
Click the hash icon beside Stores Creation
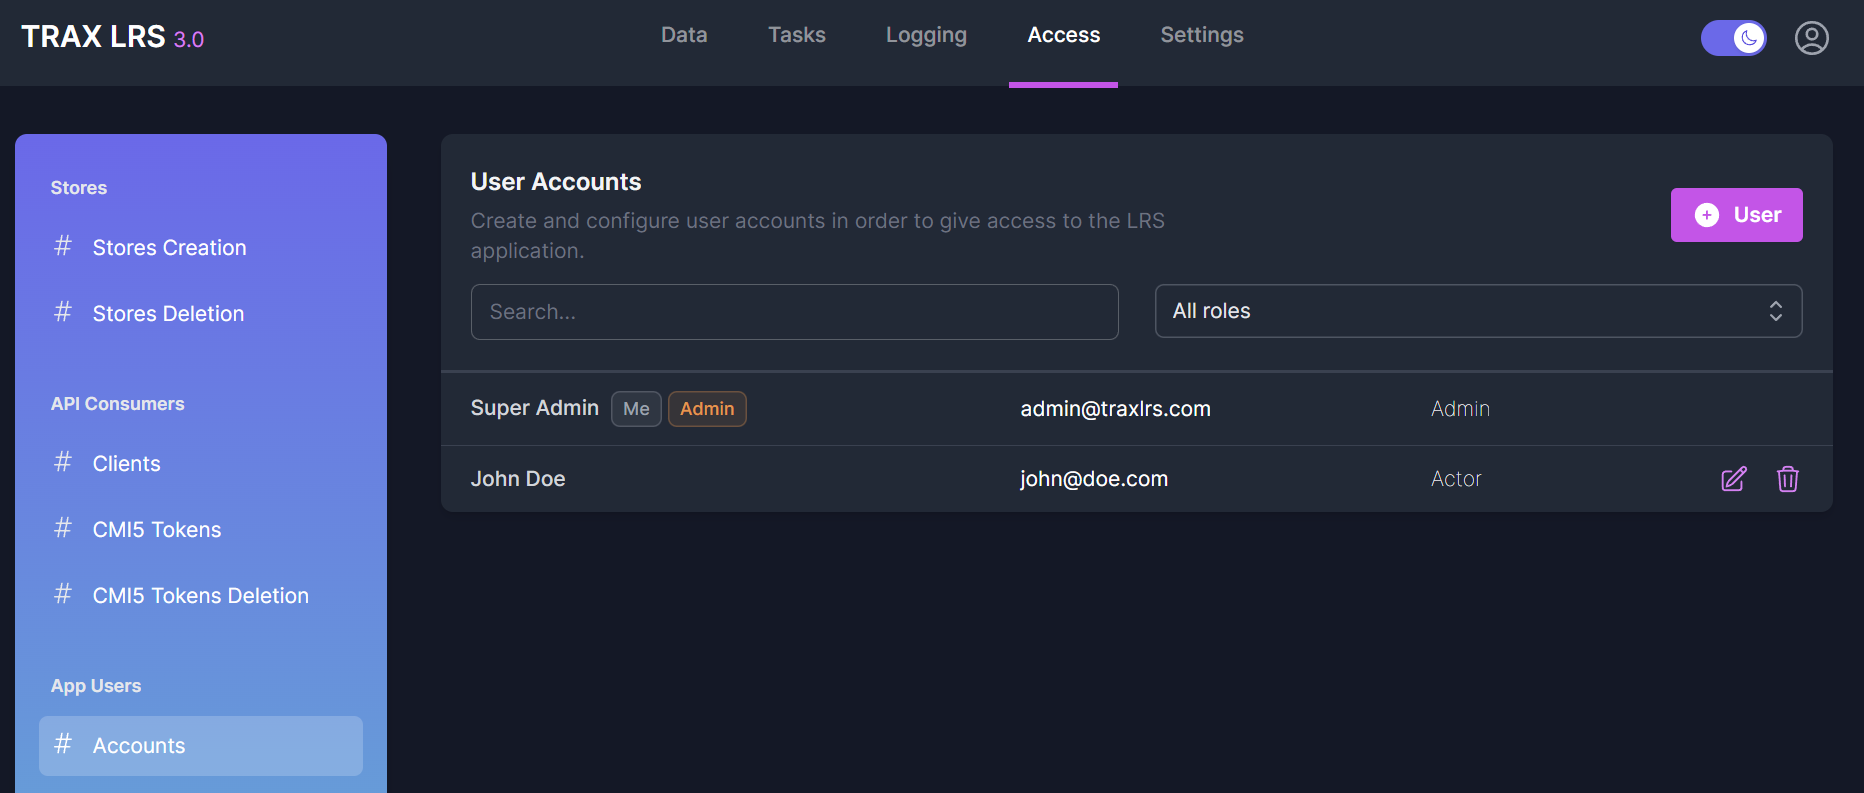tap(63, 246)
